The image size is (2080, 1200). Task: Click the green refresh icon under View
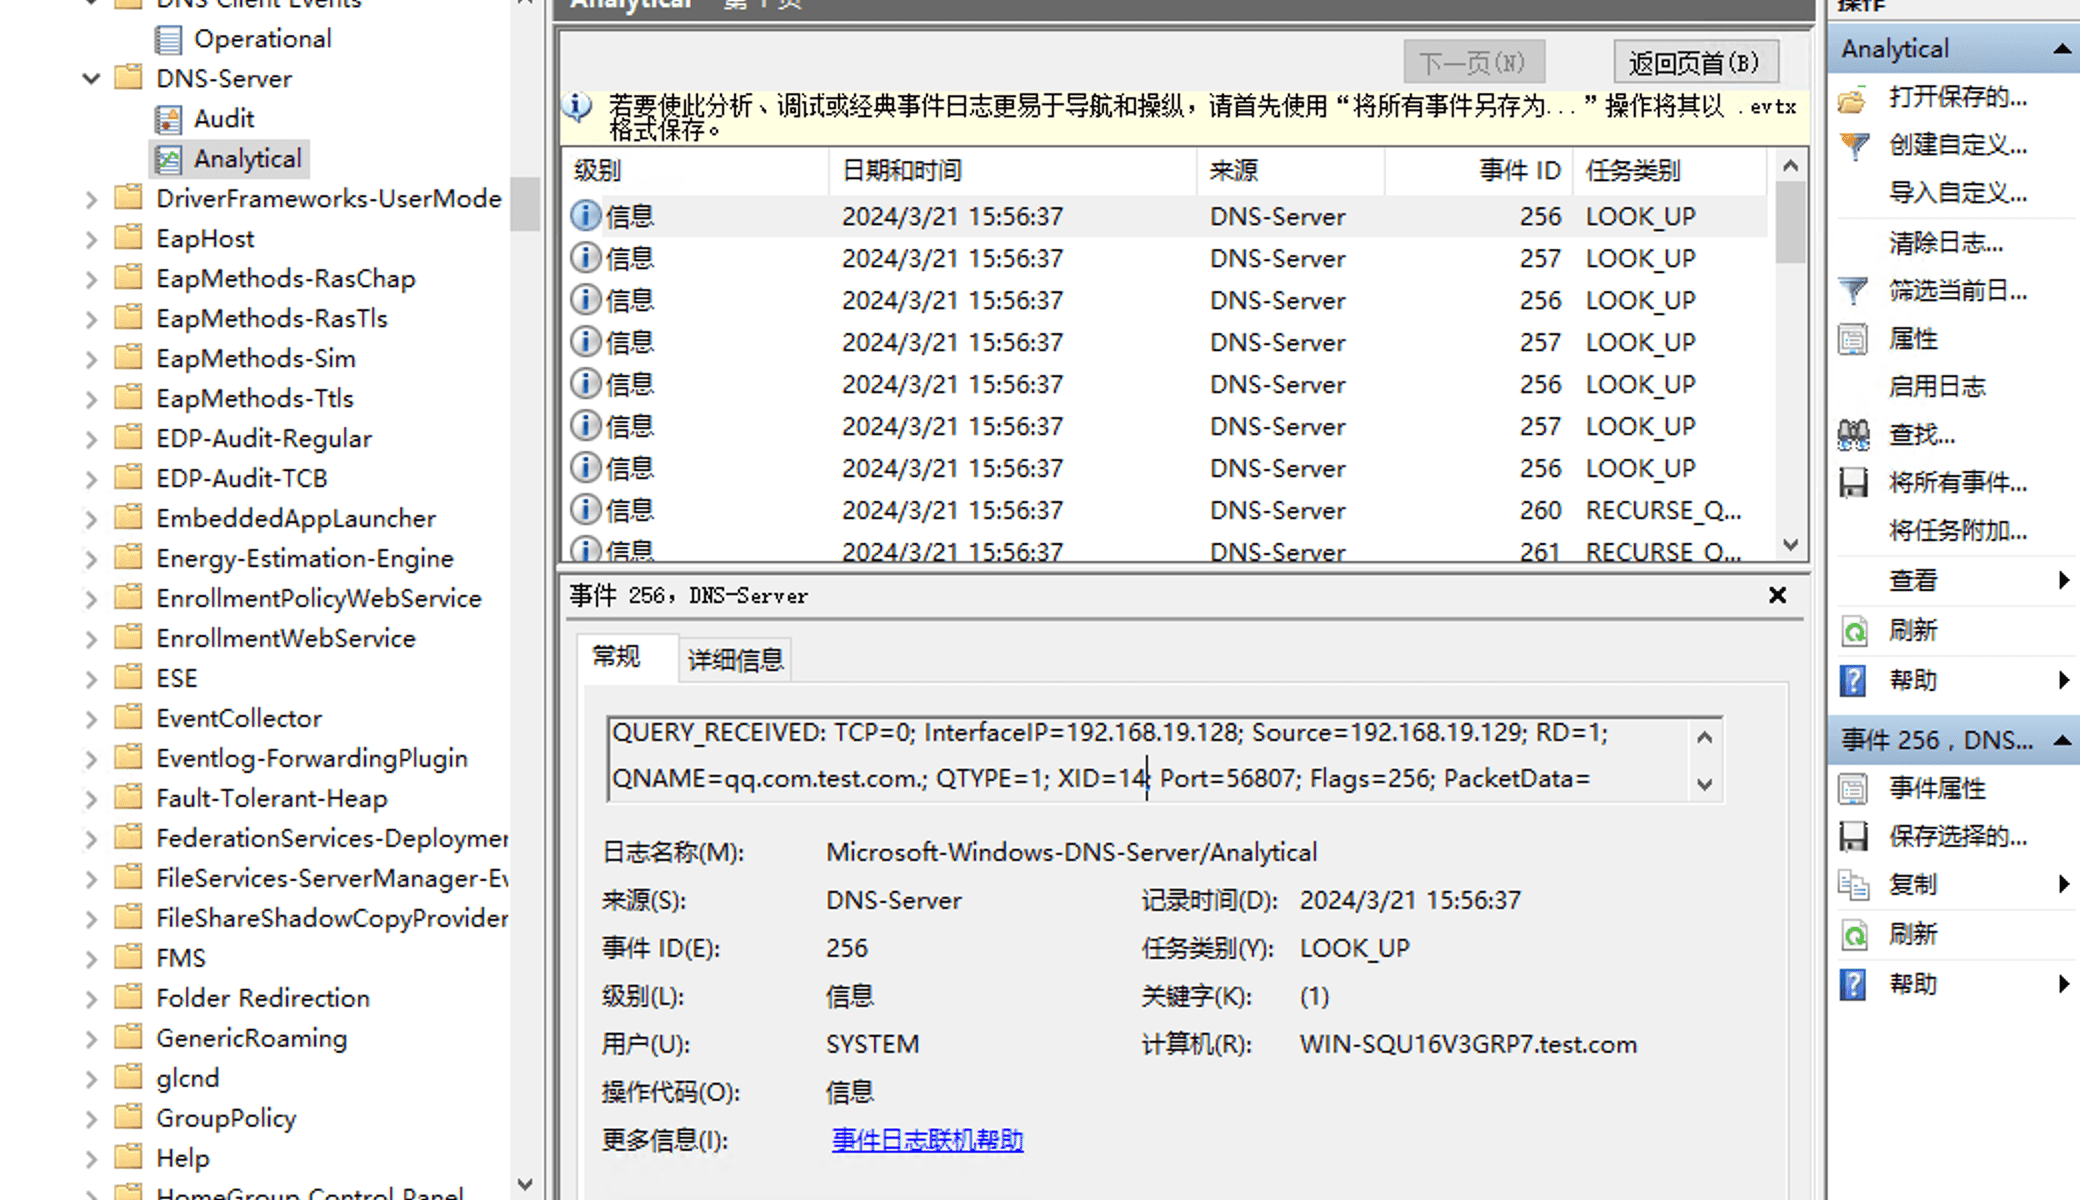(x=1853, y=631)
